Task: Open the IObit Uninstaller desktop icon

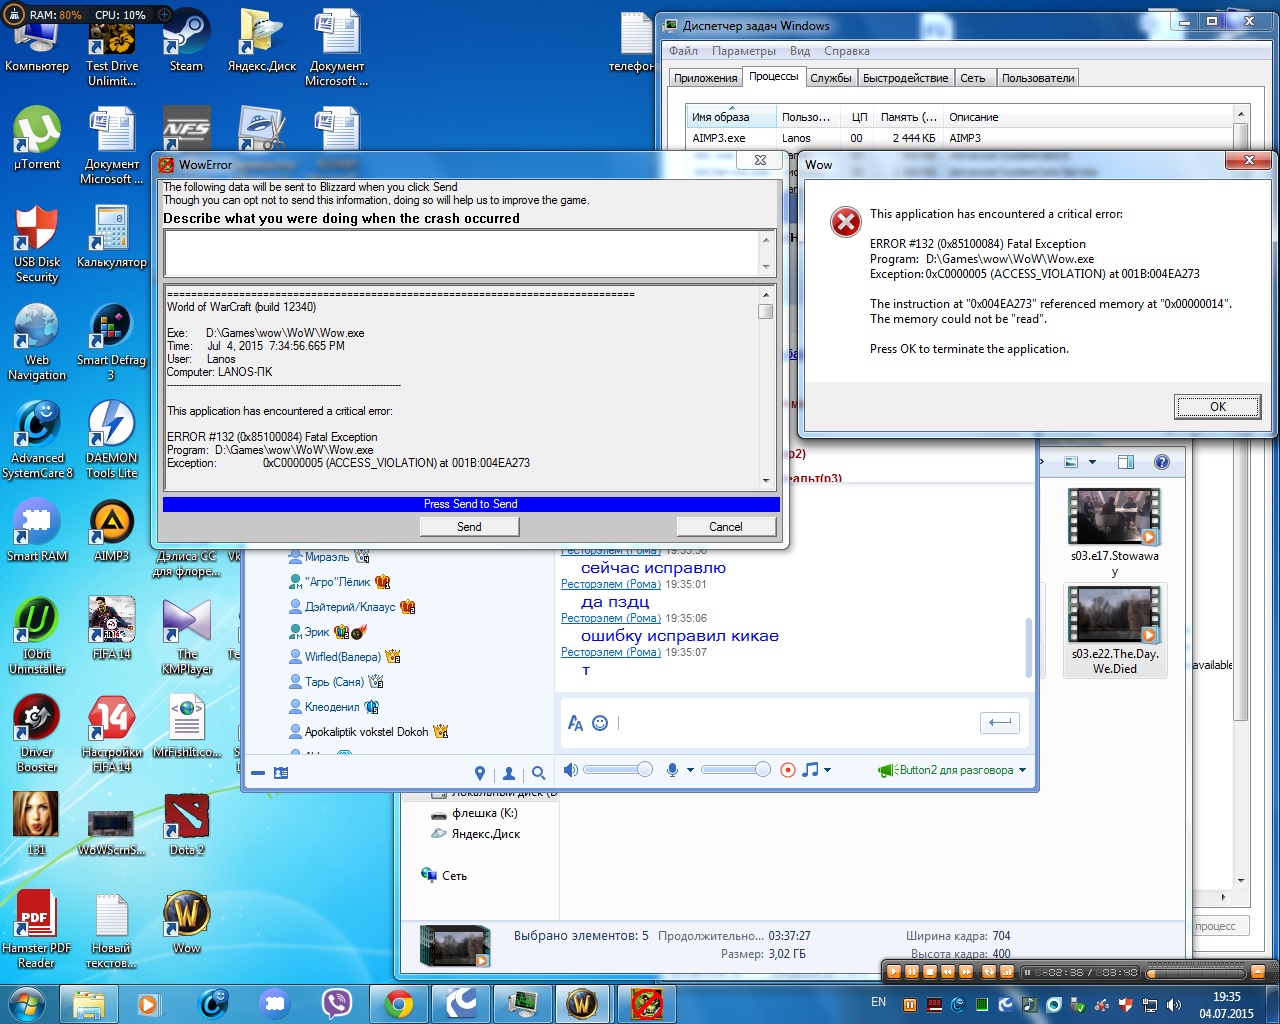Action: pyautogui.click(x=37, y=635)
